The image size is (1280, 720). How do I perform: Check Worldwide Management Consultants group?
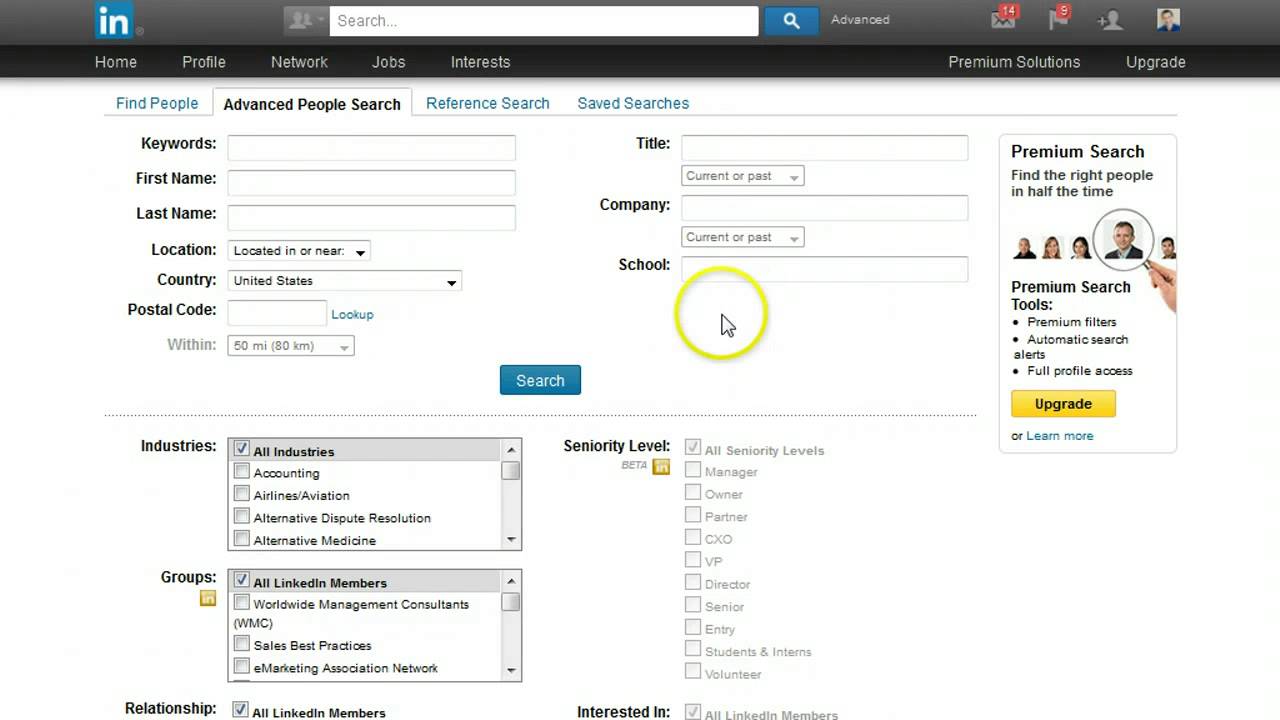pyautogui.click(x=241, y=603)
